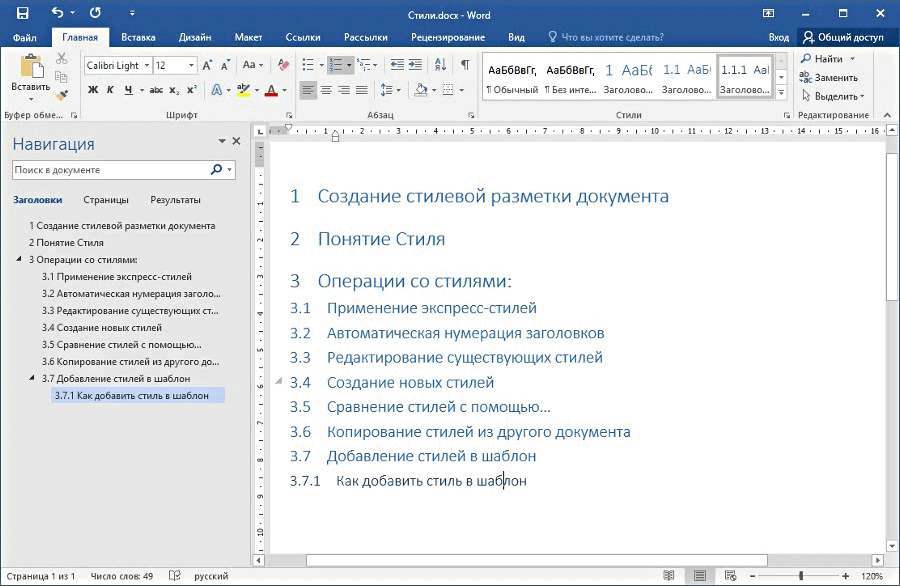Toggle italic formatting with the К button

coord(111,90)
